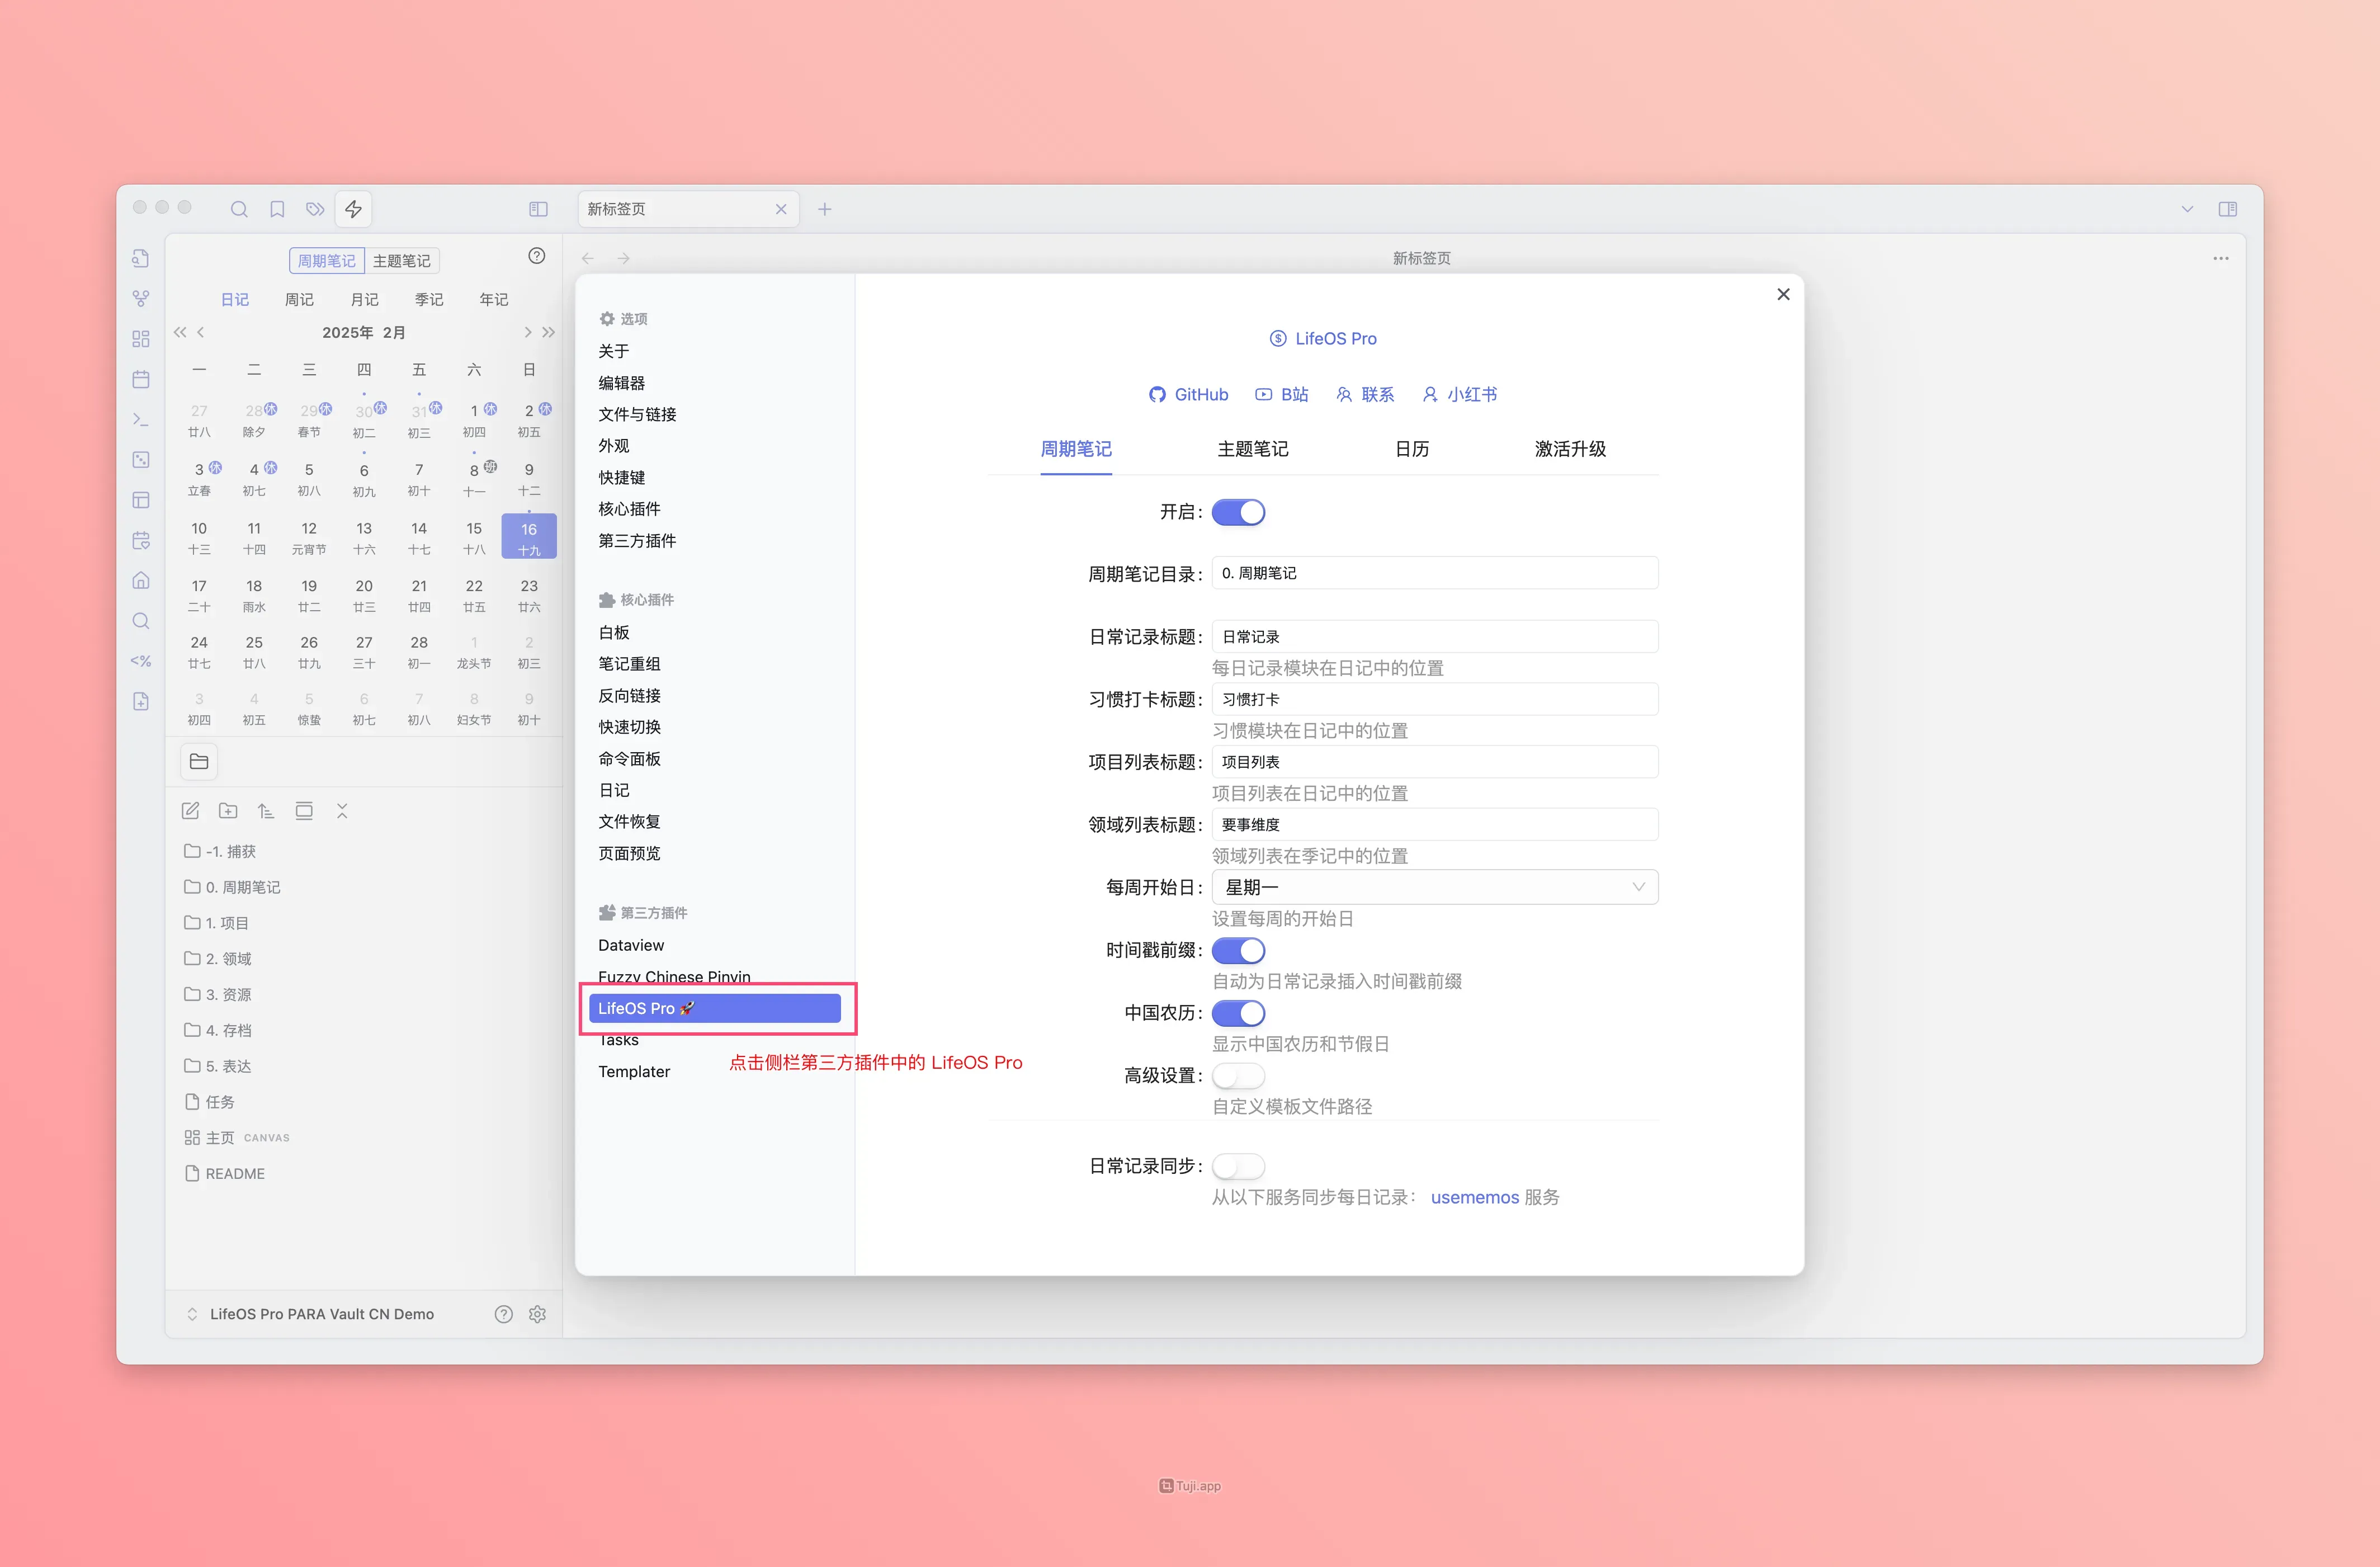Viewport: 2380px width, 1567px height.
Task: Open the 每周开始日 dropdown
Action: 1434,887
